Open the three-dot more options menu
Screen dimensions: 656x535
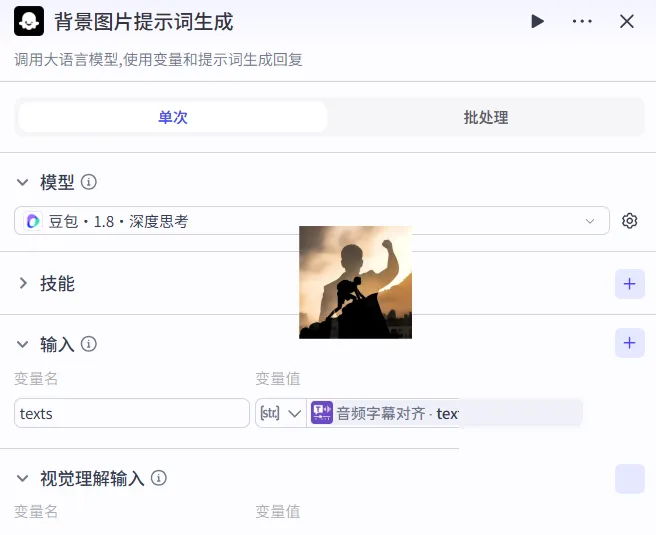[582, 21]
